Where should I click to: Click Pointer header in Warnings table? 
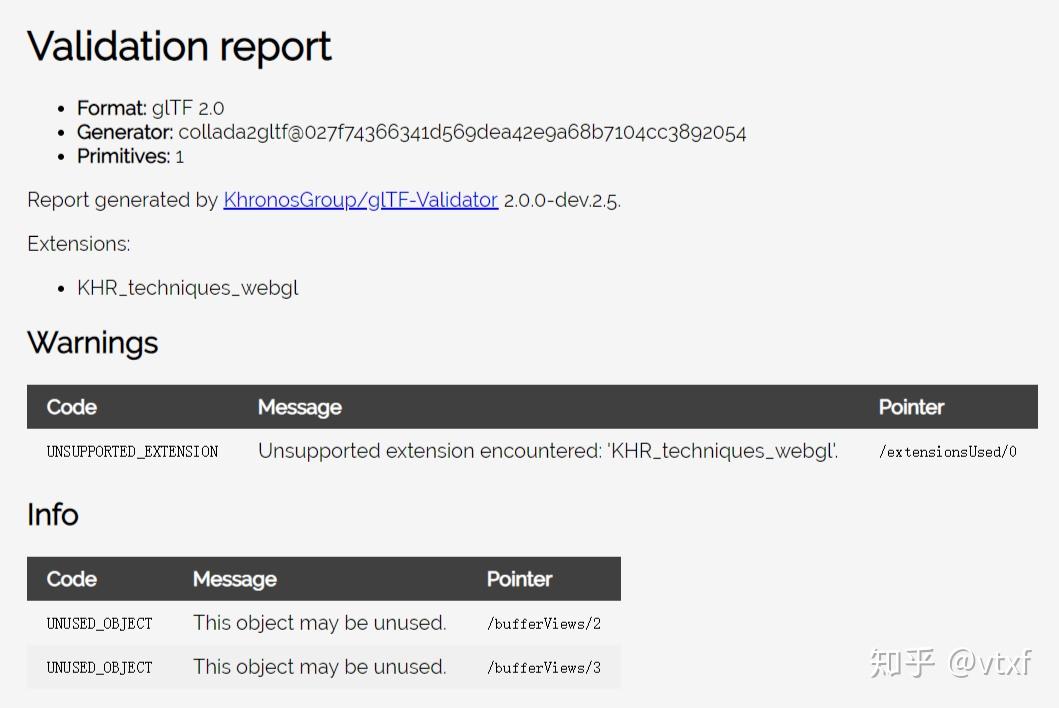pos(911,407)
